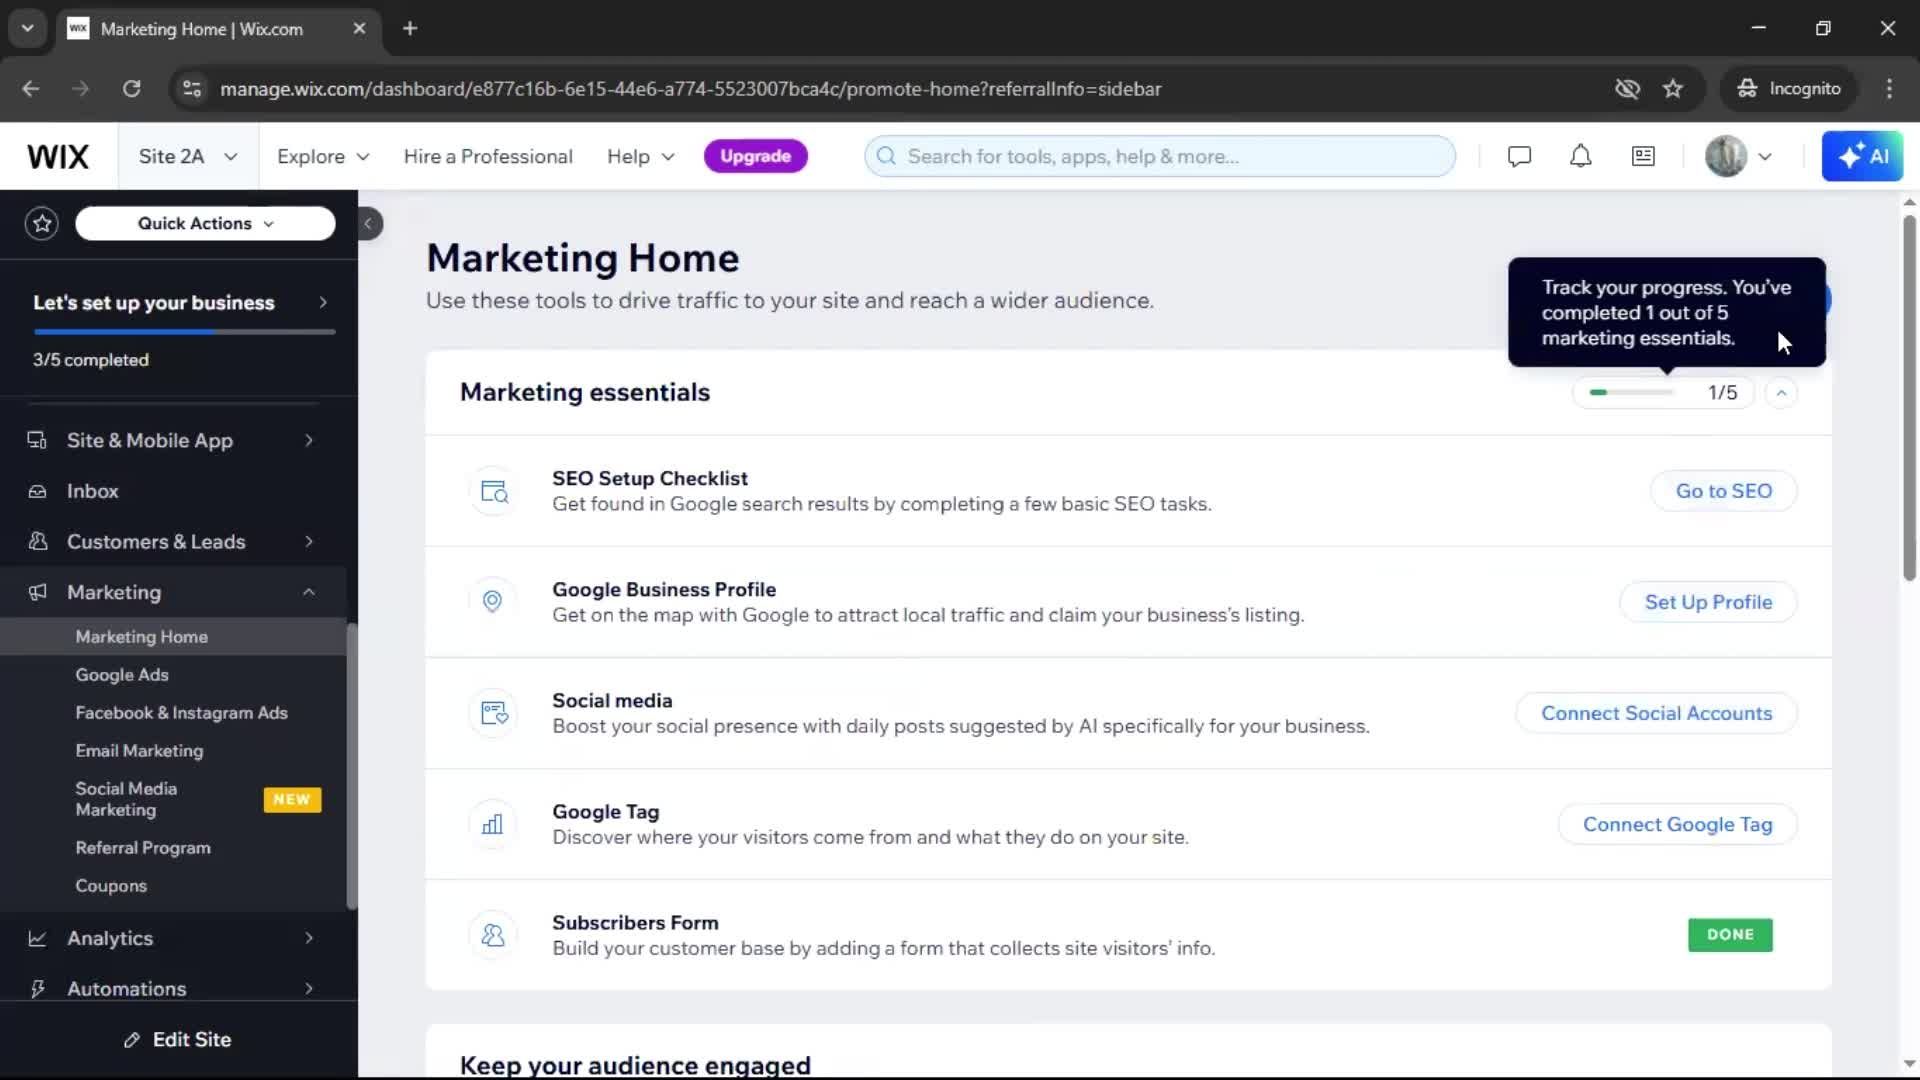Launch the AI assistant button
1920x1080 pixels.
pos(1862,157)
